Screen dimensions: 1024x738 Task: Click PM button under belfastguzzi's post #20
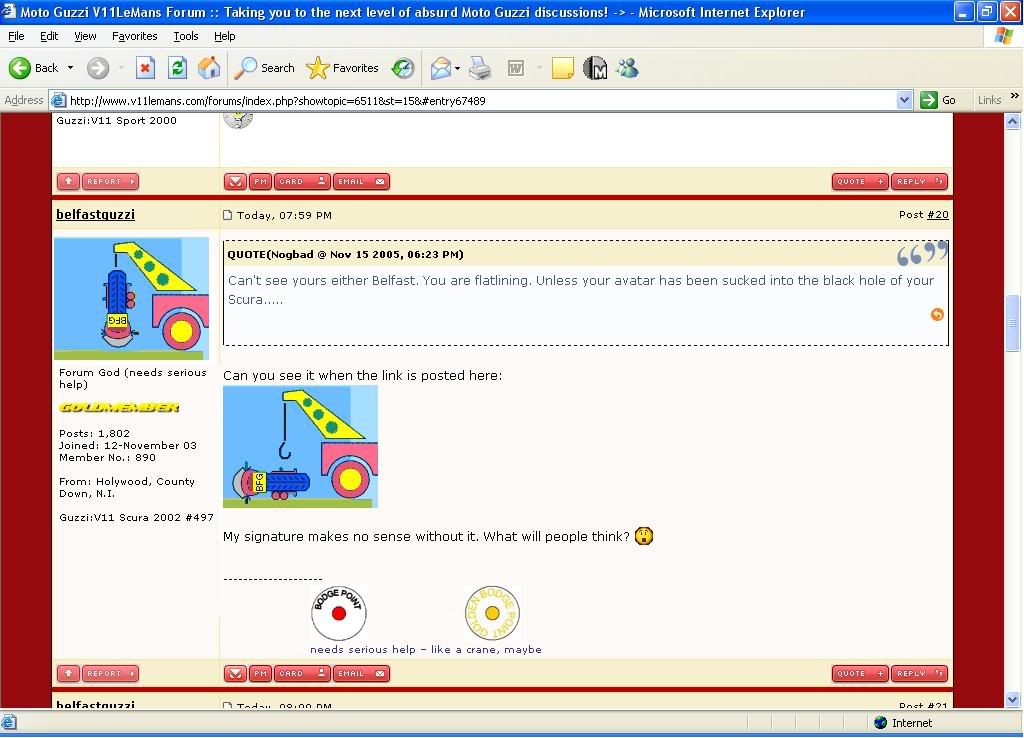(261, 673)
